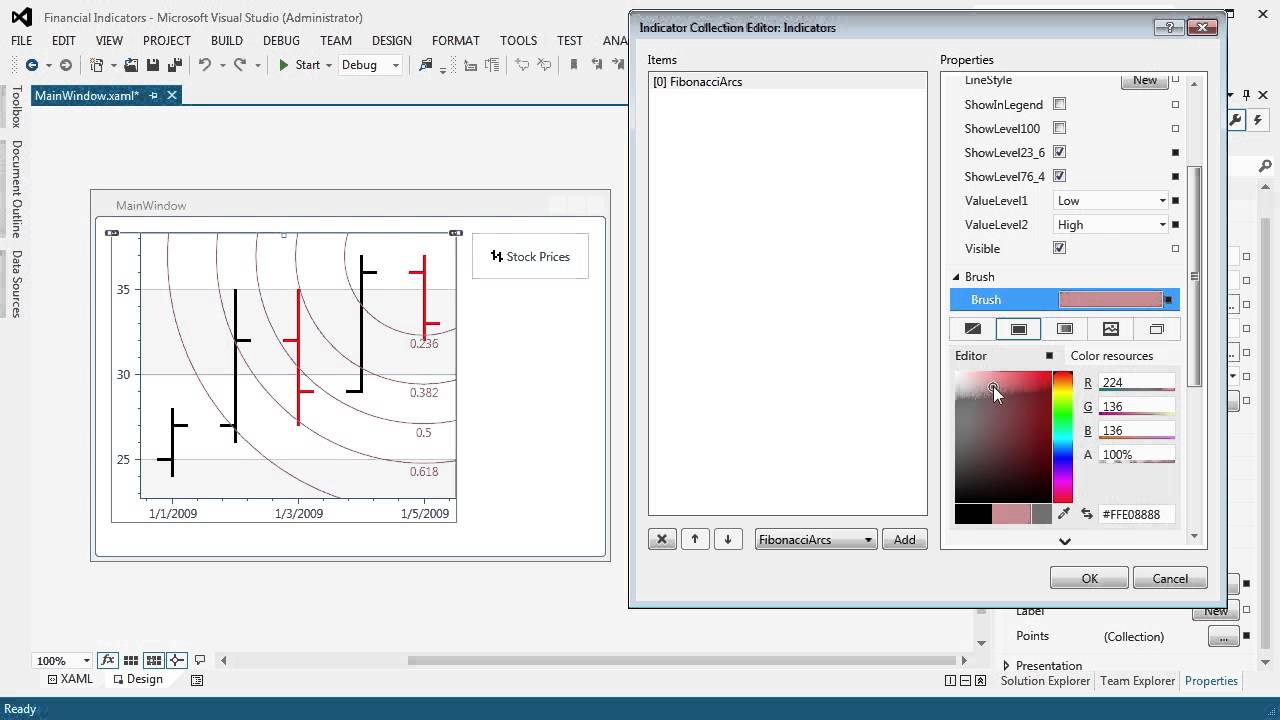Click the Save toolbar icon
This screenshot has height=720, width=1280.
tap(153, 65)
